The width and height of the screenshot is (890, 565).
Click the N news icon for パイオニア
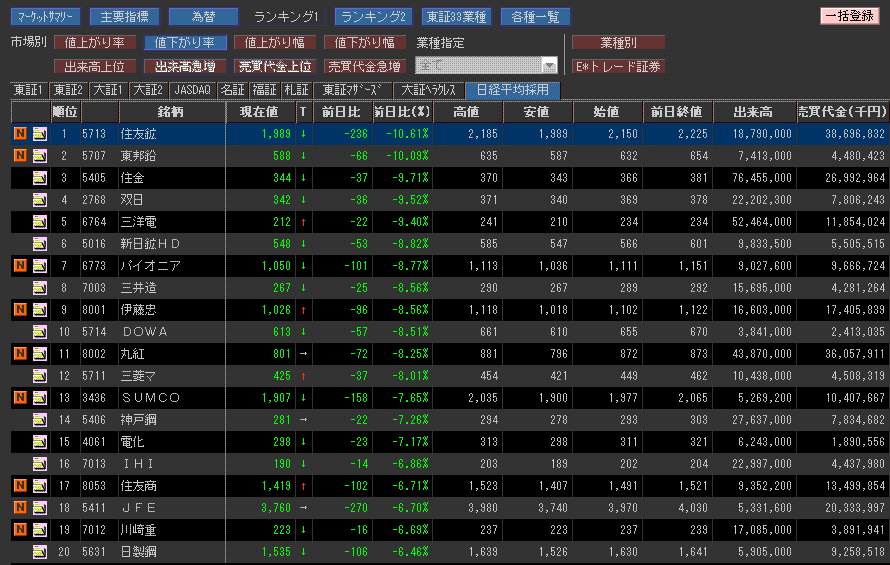point(20,265)
